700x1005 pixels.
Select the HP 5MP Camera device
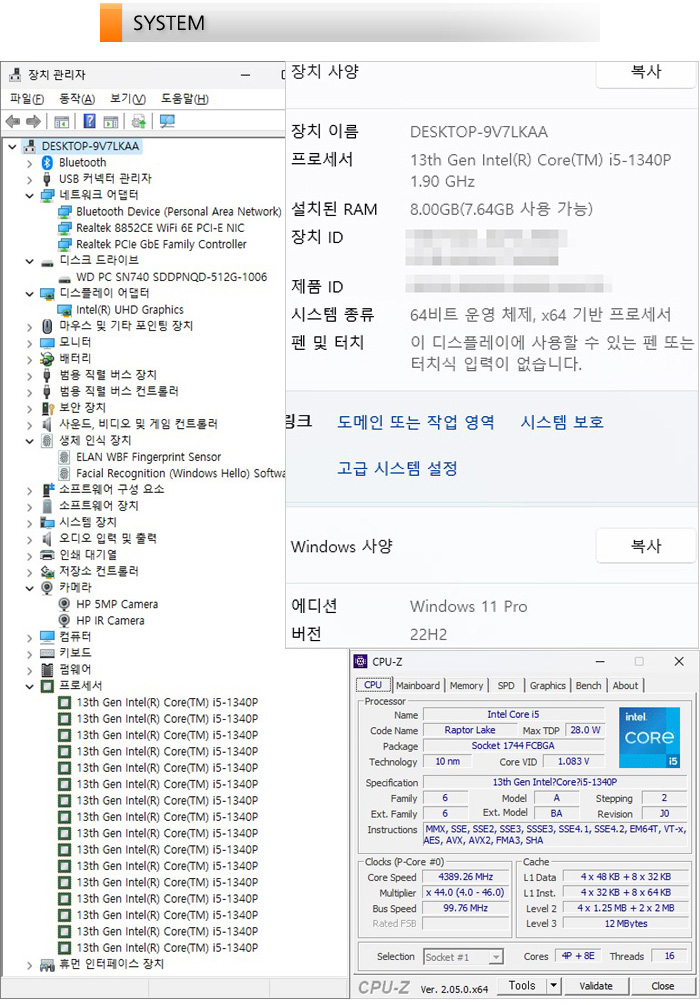pos(117,604)
